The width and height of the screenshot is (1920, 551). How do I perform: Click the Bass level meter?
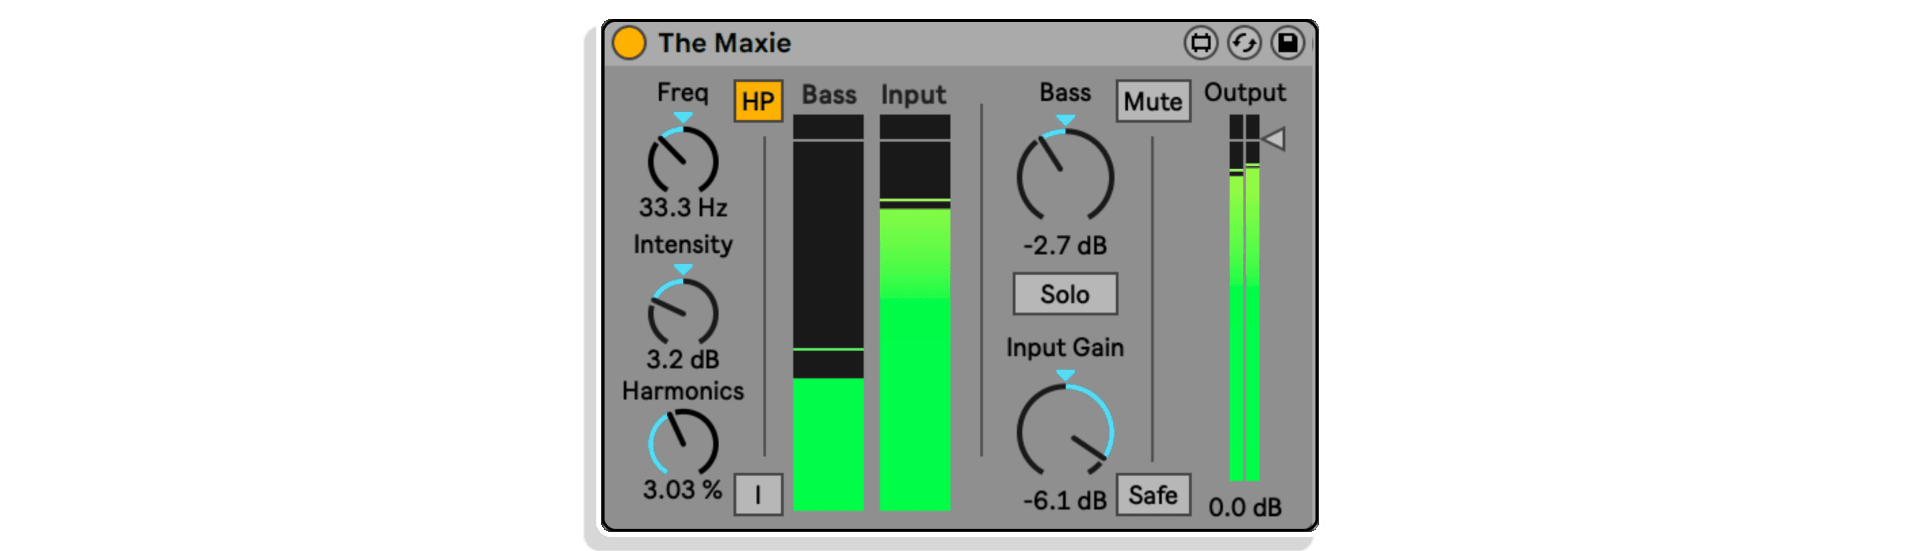click(828, 313)
